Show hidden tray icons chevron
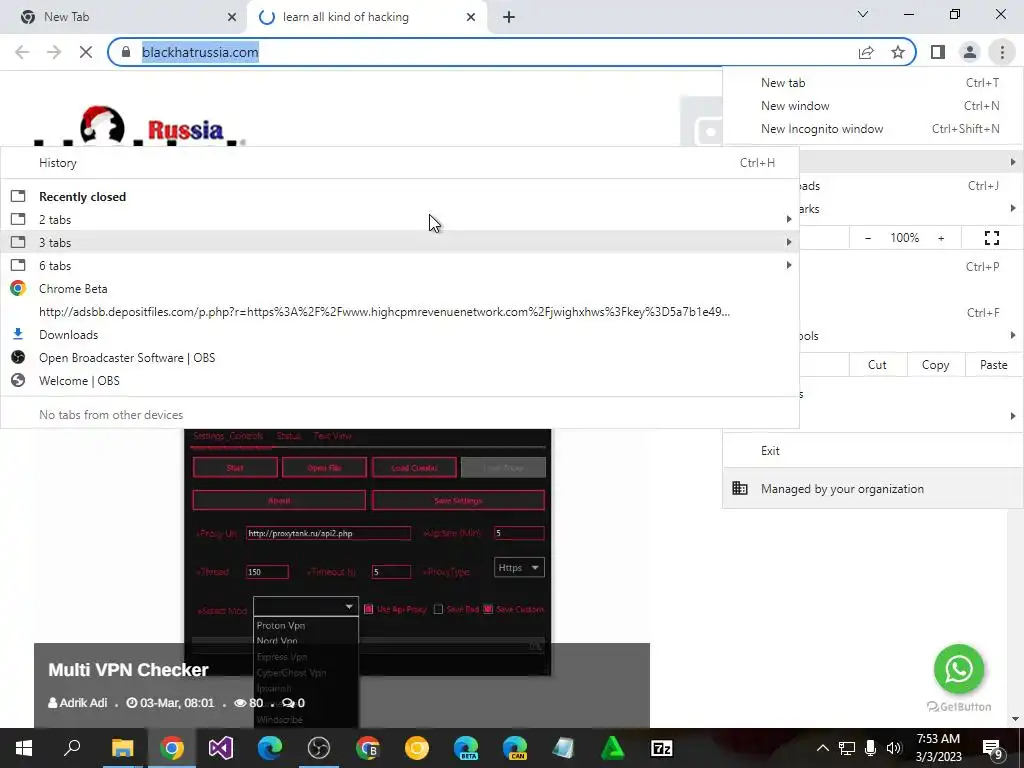This screenshot has height=768, width=1024. pyautogui.click(x=823, y=748)
